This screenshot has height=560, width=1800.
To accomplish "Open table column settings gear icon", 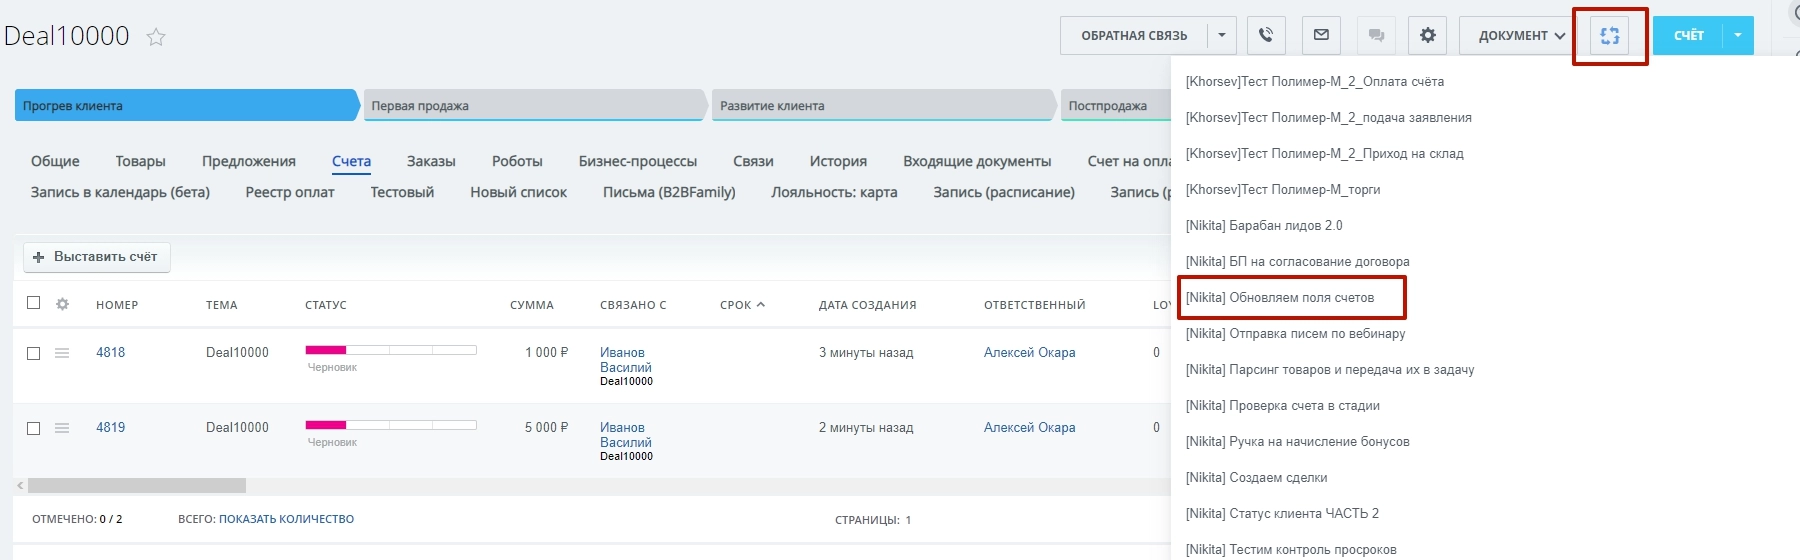I will click(62, 304).
